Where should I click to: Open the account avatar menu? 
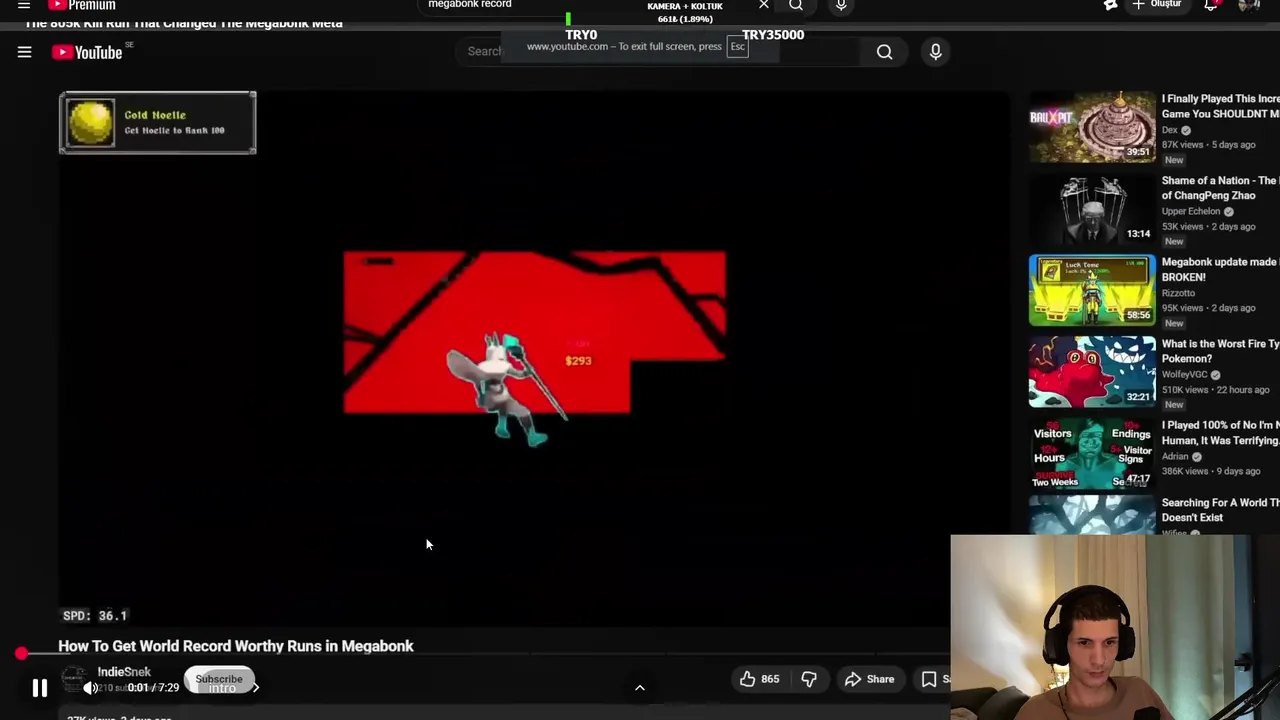pos(1249,5)
